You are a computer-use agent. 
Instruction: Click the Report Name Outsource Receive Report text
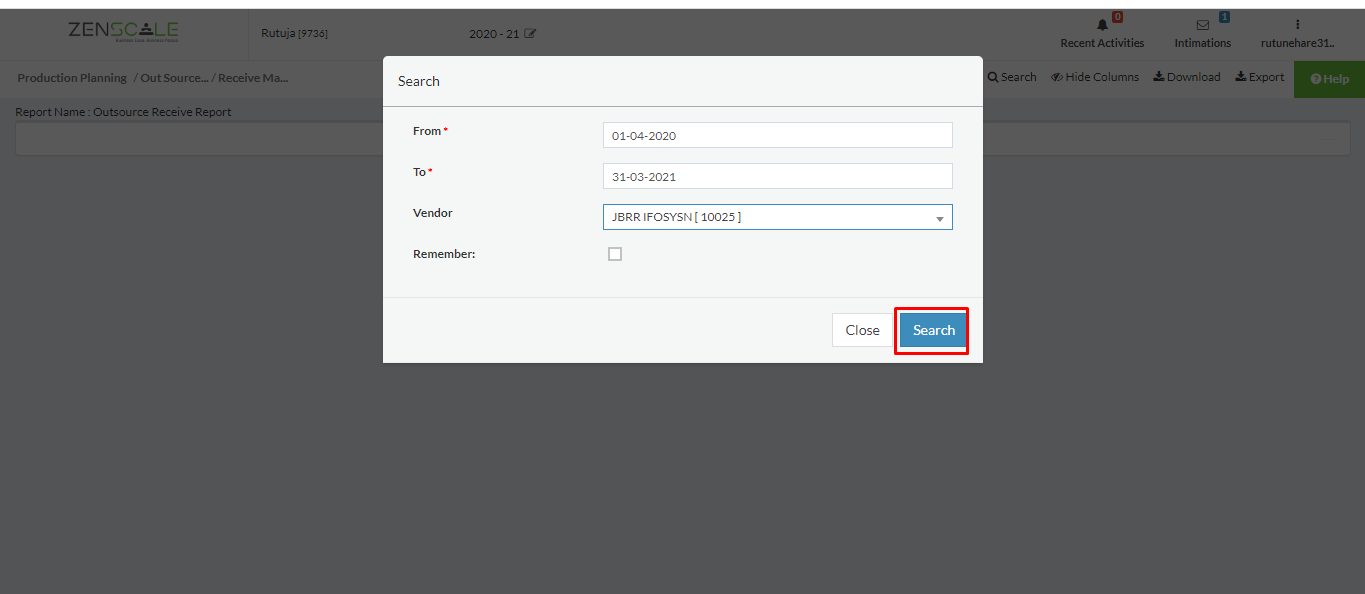[123, 112]
